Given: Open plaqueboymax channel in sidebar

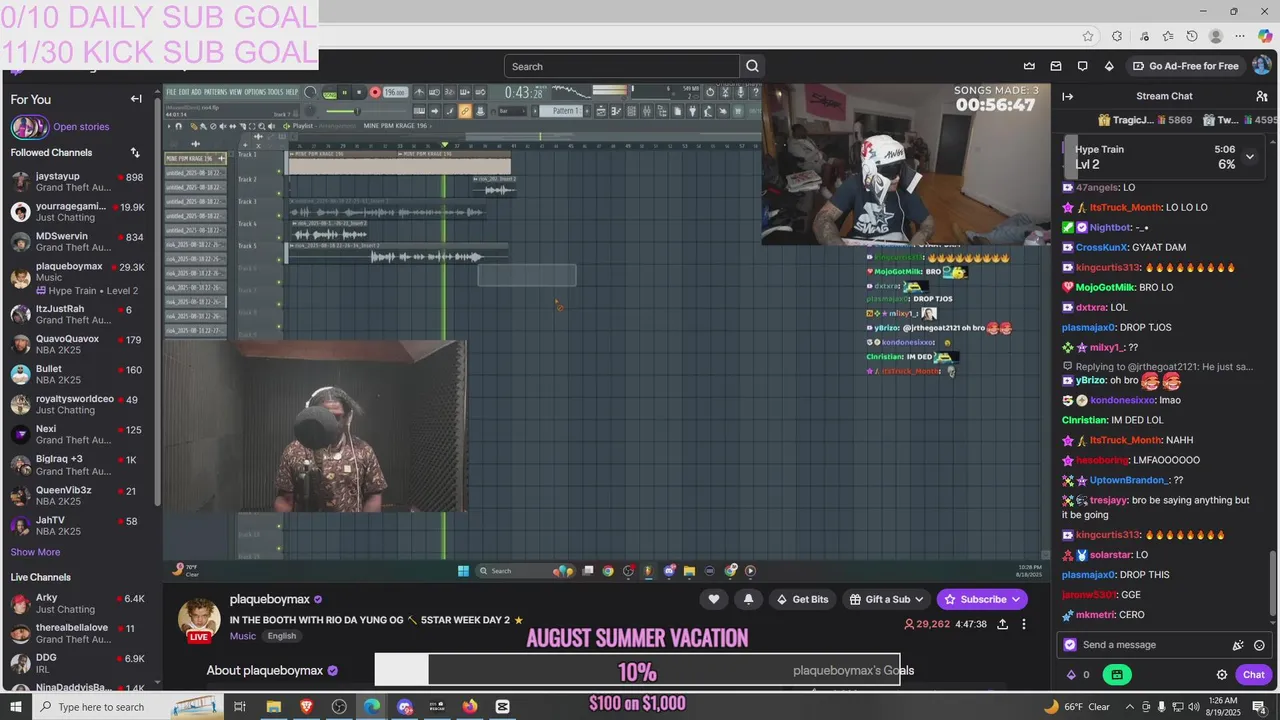Looking at the screenshot, I should (80, 278).
